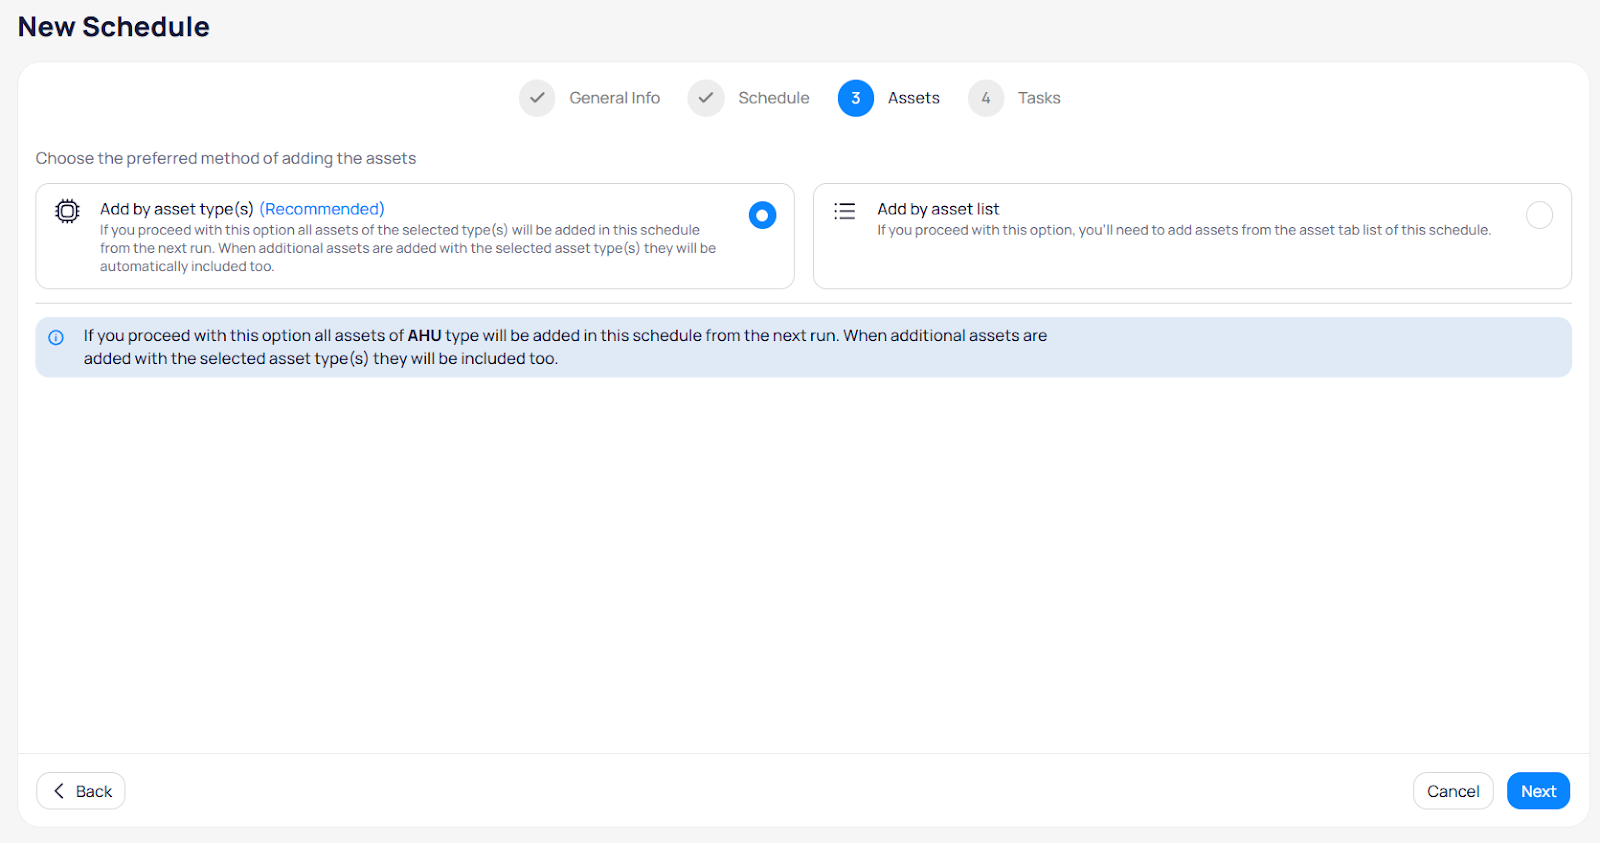Click the grey step 4 number circle
Image resolution: width=1600 pixels, height=843 pixels.
point(985,98)
